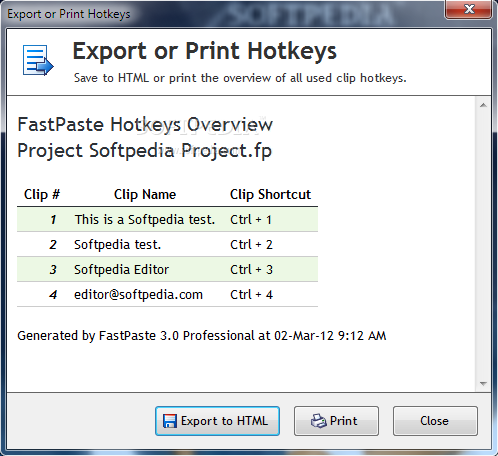Click the 'Ctrl + 1' shortcut cell
The image size is (498, 456).
tap(251, 219)
